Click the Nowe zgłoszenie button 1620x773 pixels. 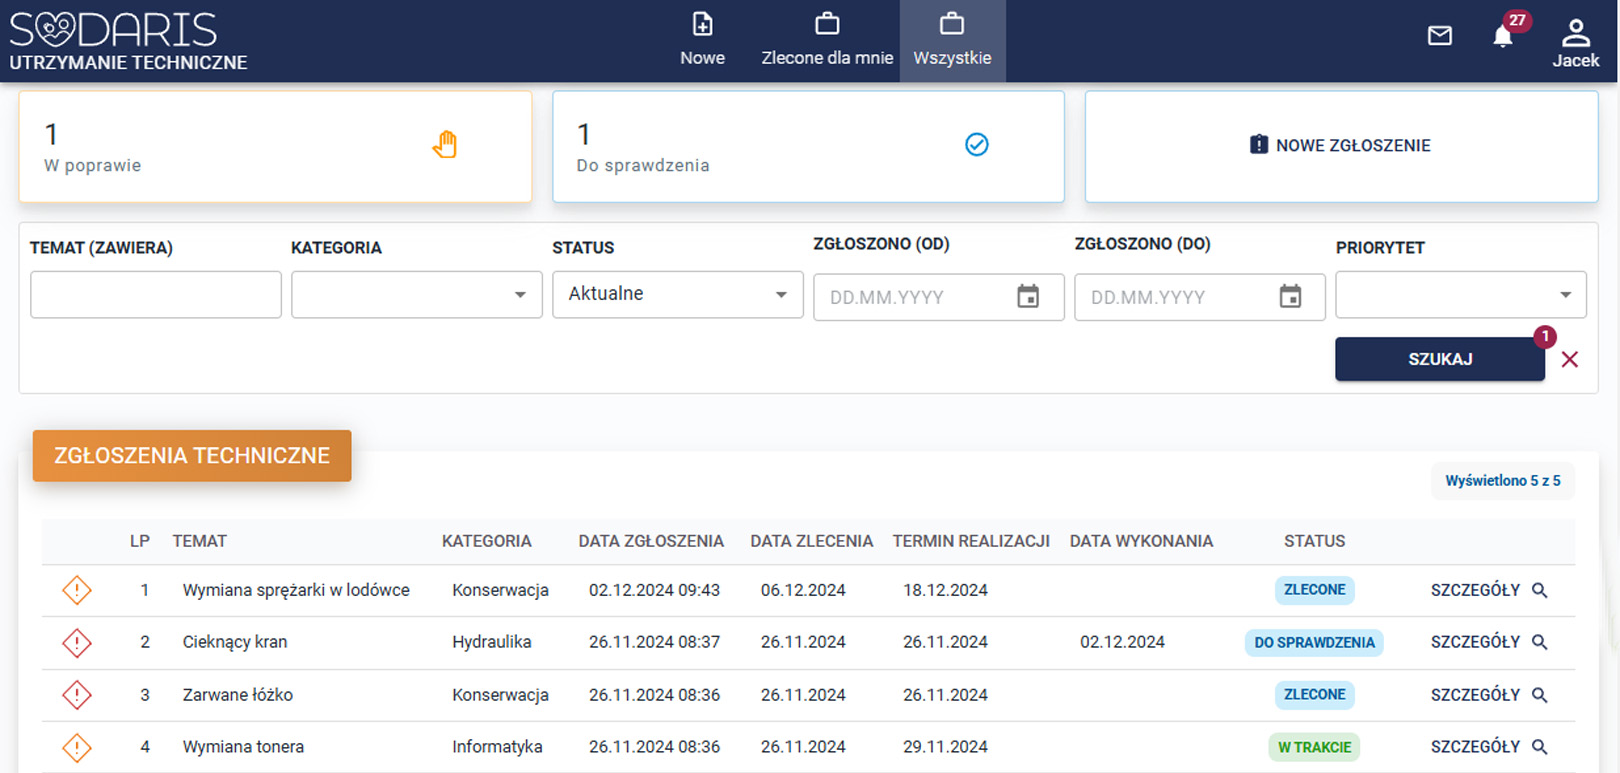click(1340, 146)
